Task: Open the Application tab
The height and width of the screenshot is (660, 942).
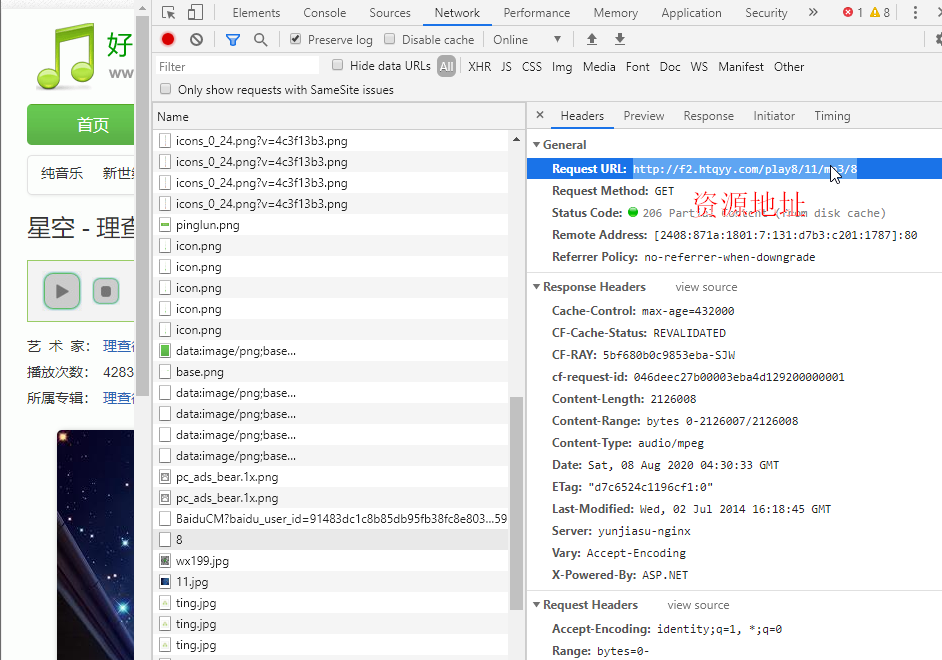Action: [691, 13]
